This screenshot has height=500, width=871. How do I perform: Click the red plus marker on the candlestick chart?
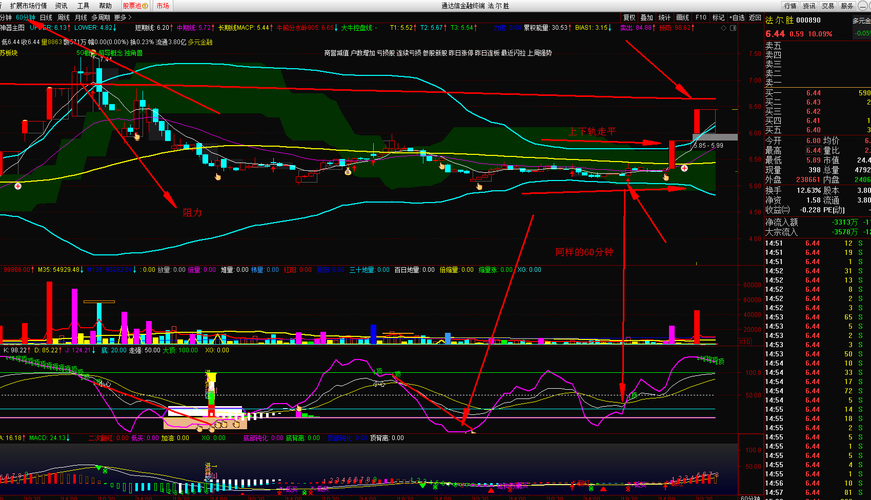pyautogui.click(x=685, y=167)
